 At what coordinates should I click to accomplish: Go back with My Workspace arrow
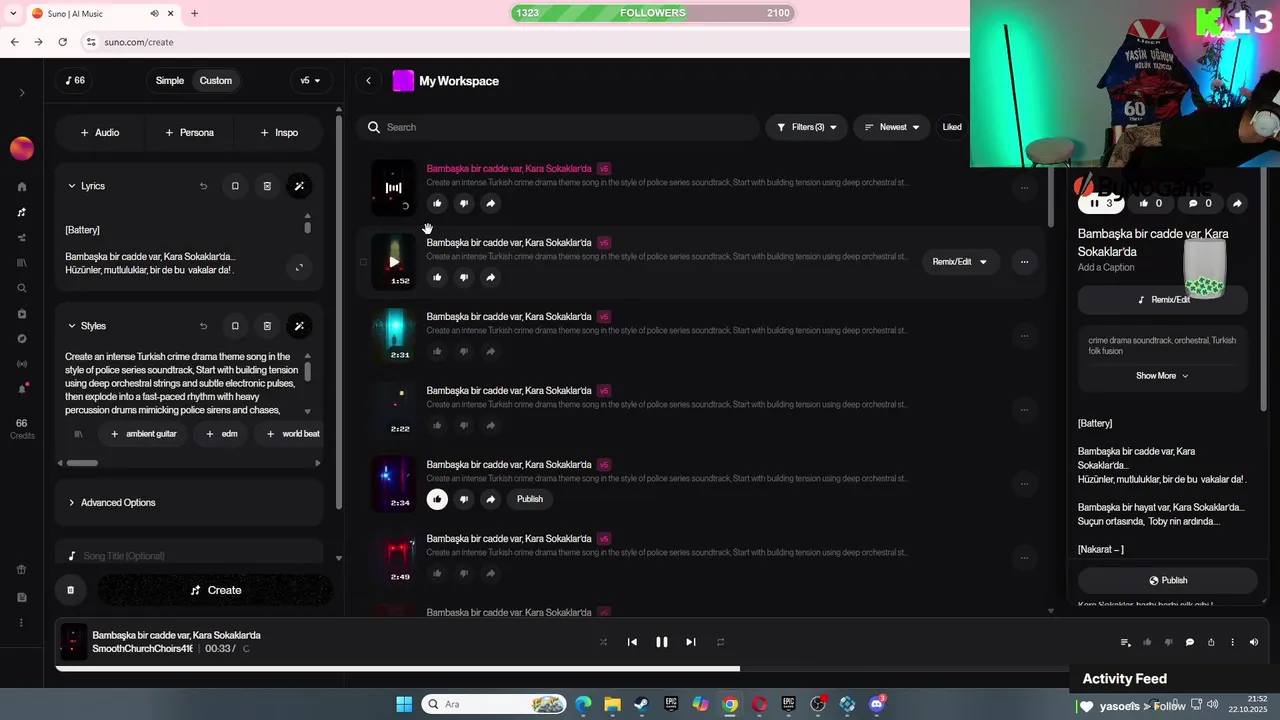pos(368,81)
